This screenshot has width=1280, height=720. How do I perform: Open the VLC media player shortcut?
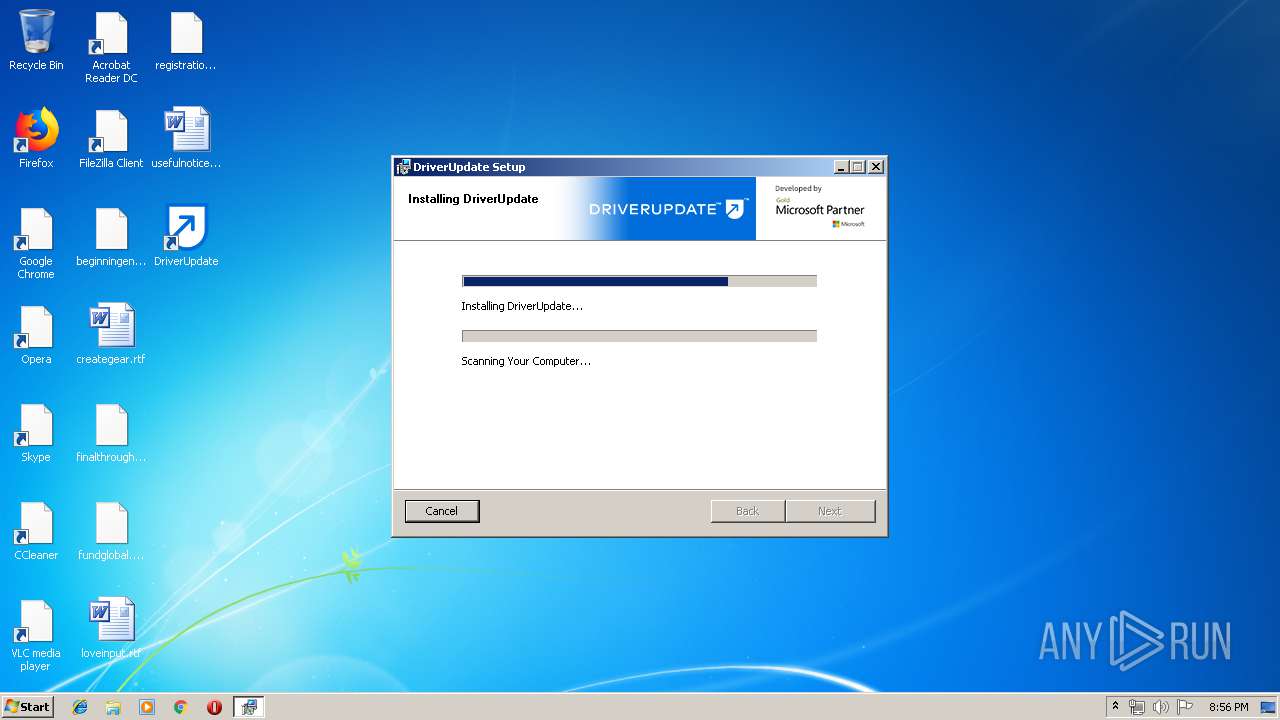click(x=36, y=635)
